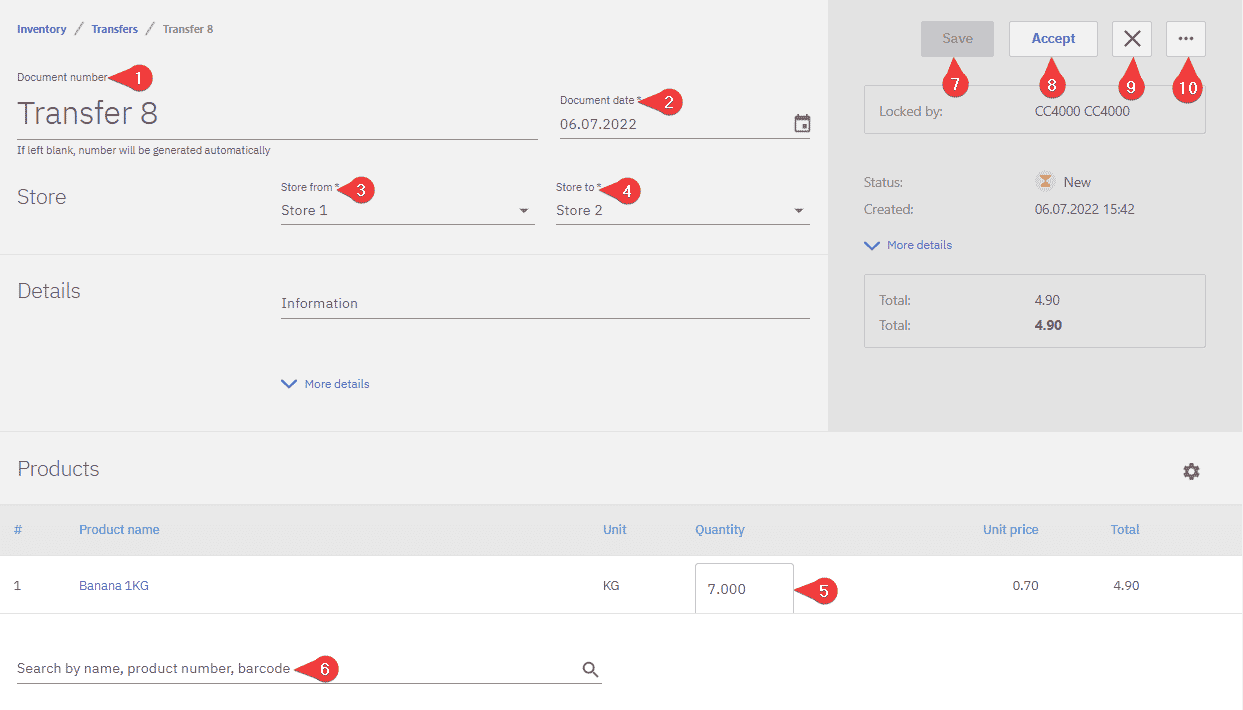1243x710 pixels.
Task: Open the Products table settings gear
Action: point(1190,471)
